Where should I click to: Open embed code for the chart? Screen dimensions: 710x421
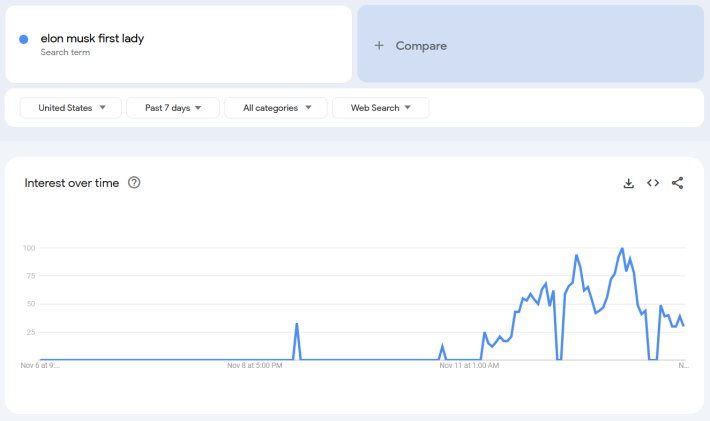point(653,183)
